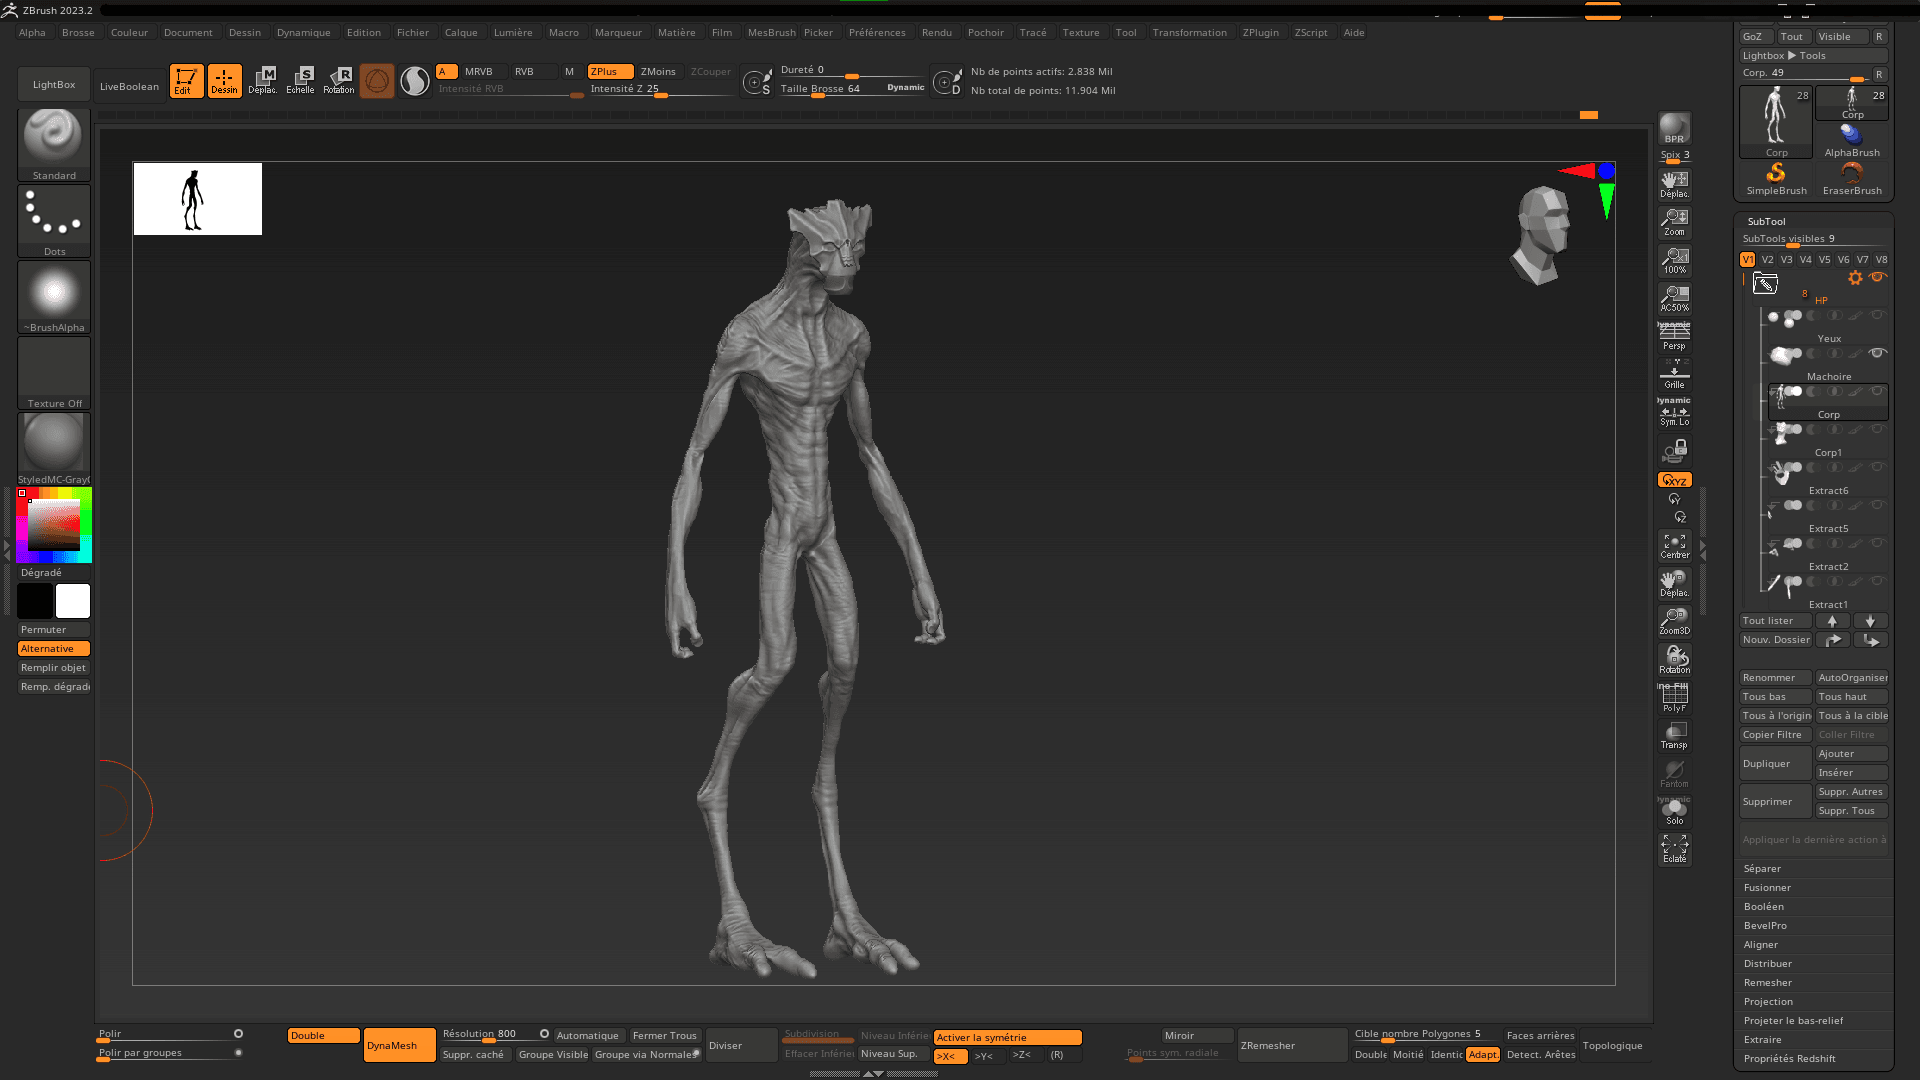Image resolution: width=1920 pixels, height=1080 pixels.
Task: Open the Matière menu
Action: pyautogui.click(x=676, y=33)
